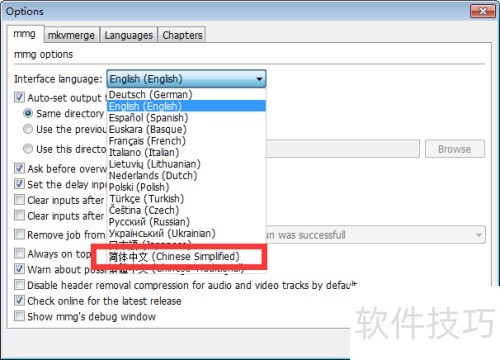500x360 pixels.
Task: Open the 'was successfull' dropdown
Action: (376, 235)
